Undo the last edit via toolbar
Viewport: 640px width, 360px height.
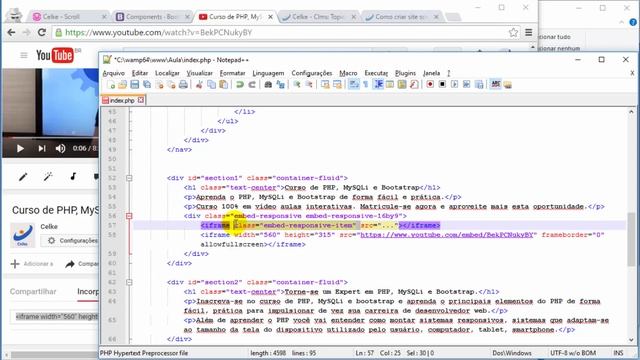point(240,84)
